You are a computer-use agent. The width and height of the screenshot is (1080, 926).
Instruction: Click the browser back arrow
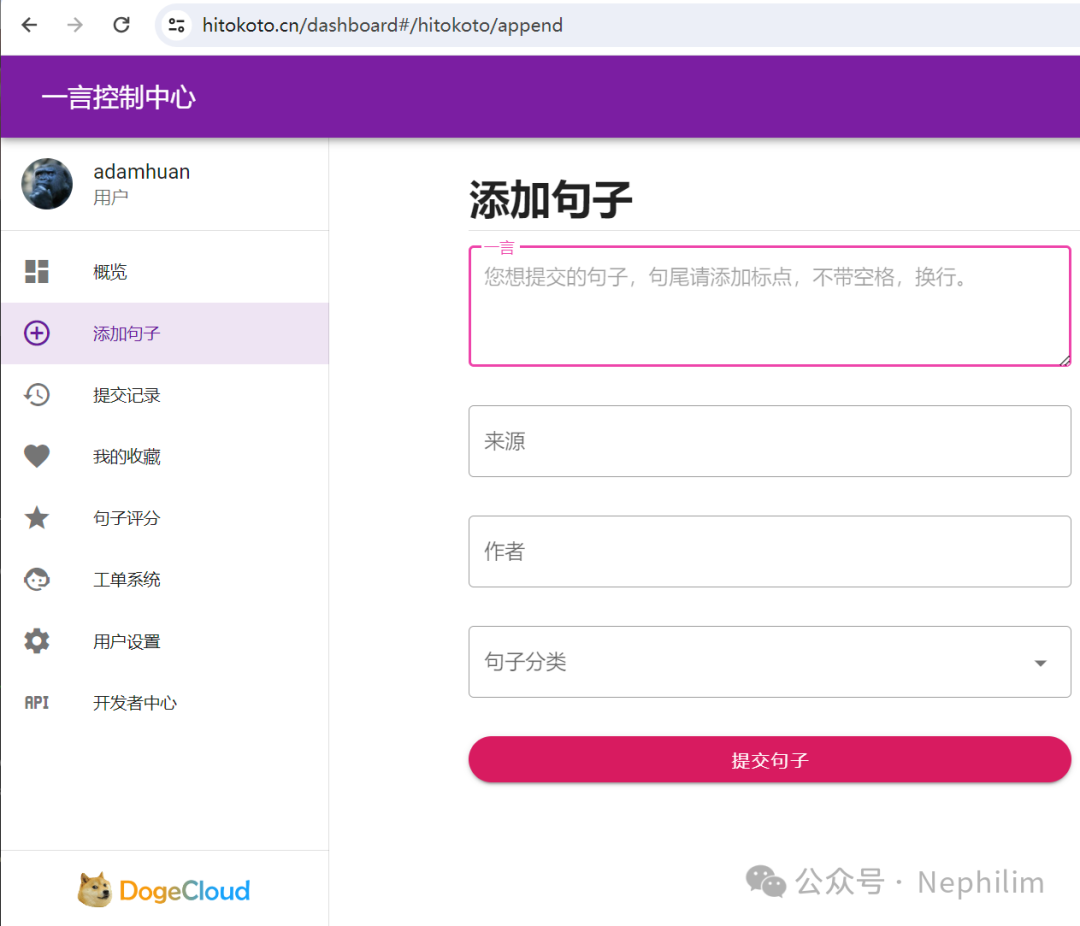(x=30, y=25)
